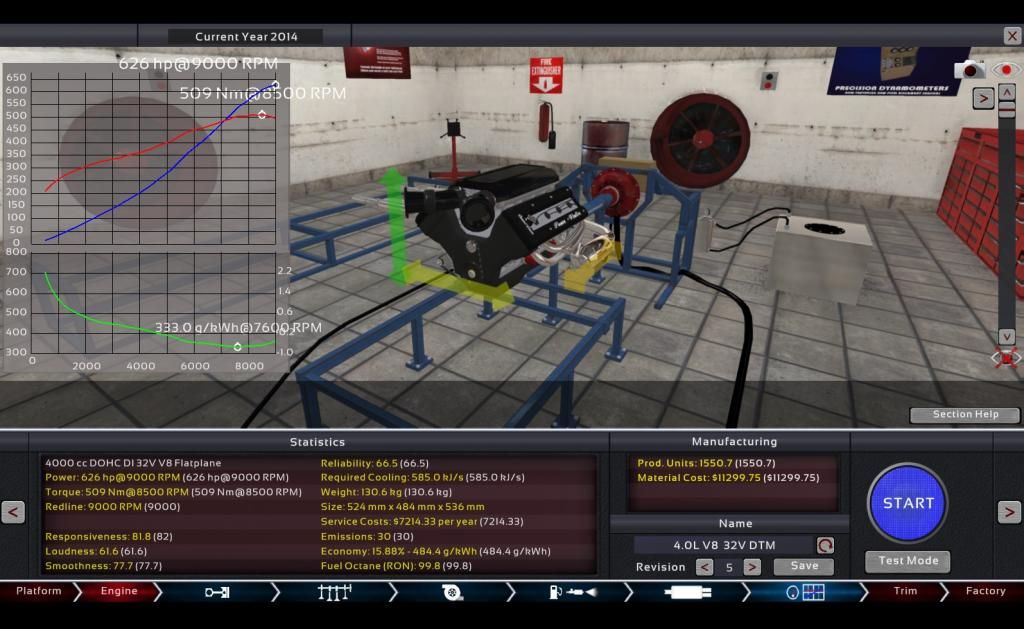Select the 509 Nm@8500 RPM graph label
This screenshot has width=1024, height=629.
[x=263, y=93]
